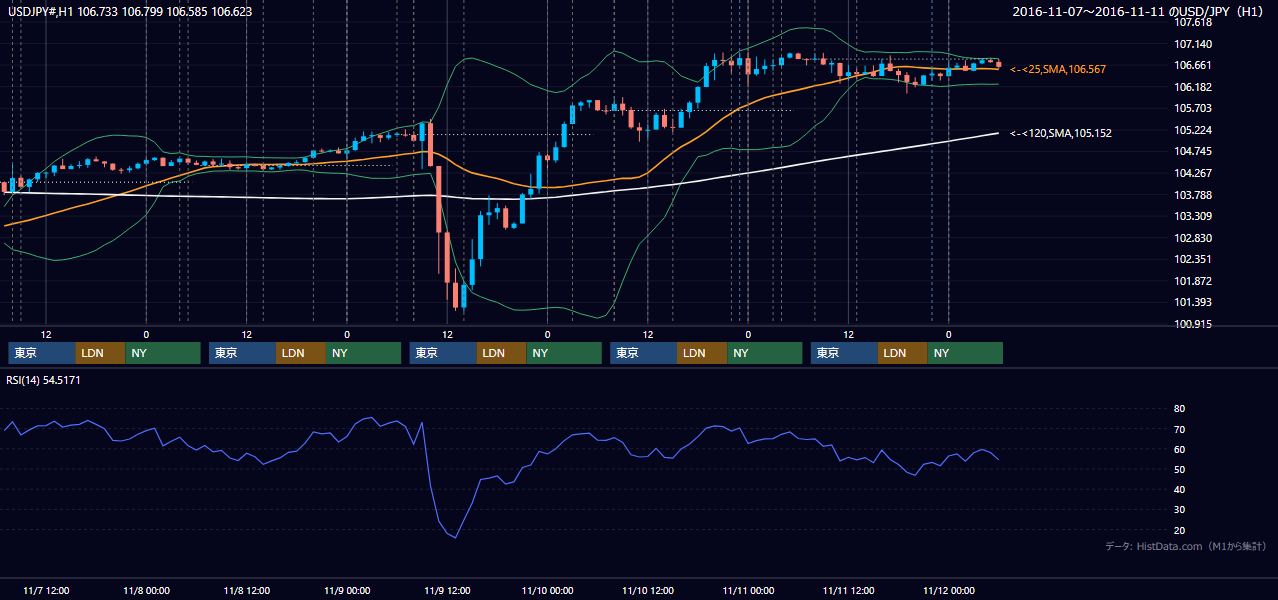The width and height of the screenshot is (1278, 600).
Task: Click RSI scale level 20
Action: (1179, 530)
